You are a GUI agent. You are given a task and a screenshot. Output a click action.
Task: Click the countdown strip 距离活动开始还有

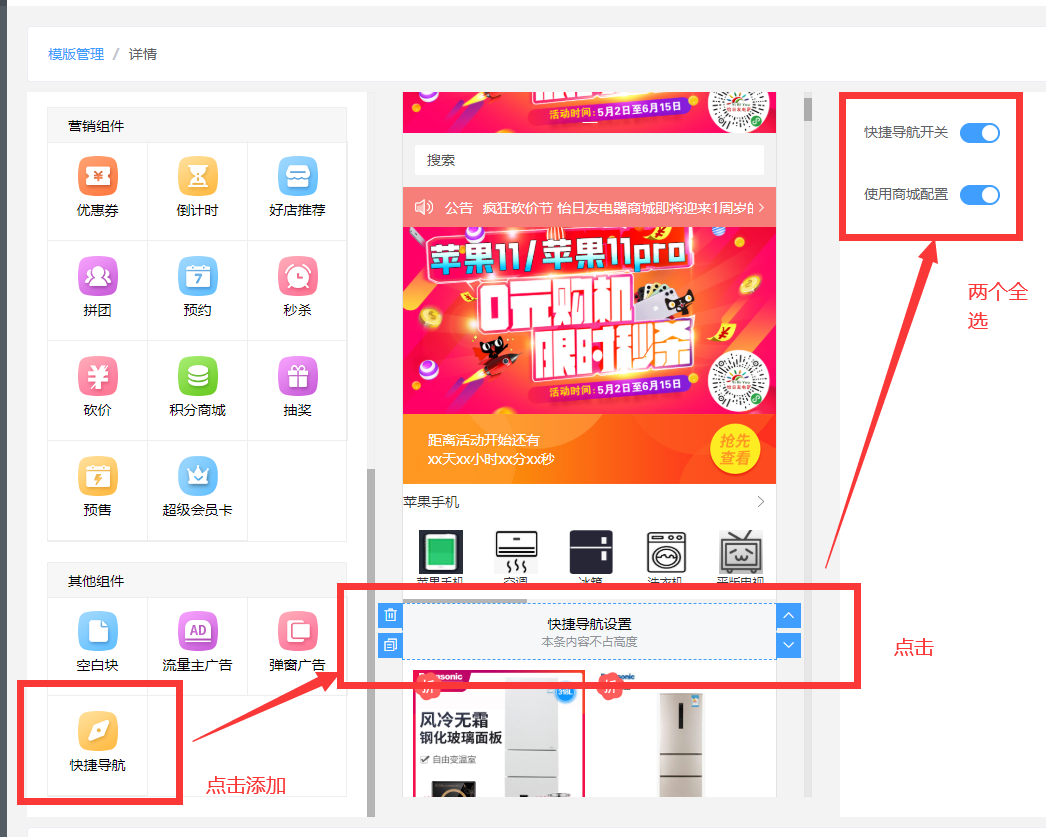(589, 449)
